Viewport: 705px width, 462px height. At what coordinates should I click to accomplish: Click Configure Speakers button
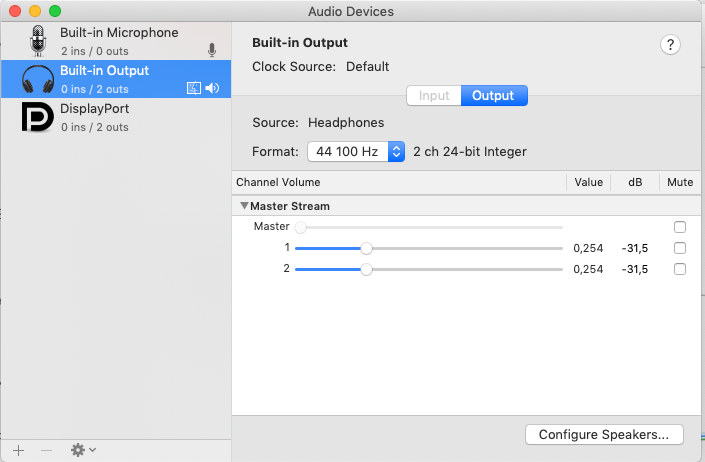603,434
